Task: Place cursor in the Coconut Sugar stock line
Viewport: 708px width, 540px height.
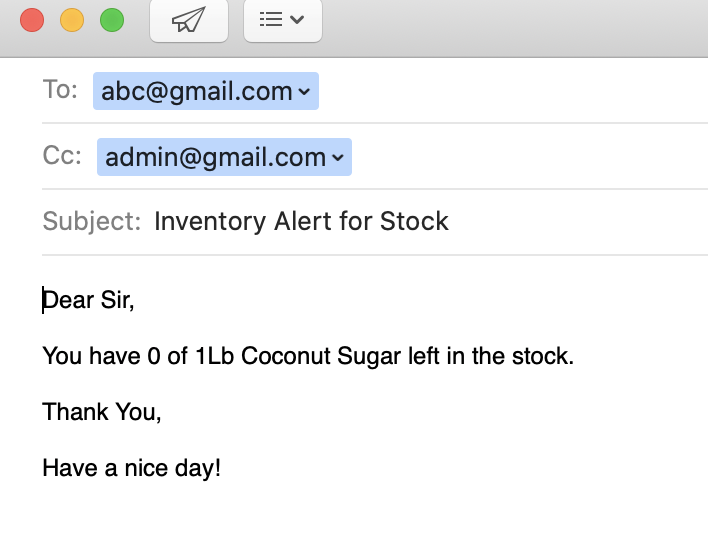Action: (308, 356)
